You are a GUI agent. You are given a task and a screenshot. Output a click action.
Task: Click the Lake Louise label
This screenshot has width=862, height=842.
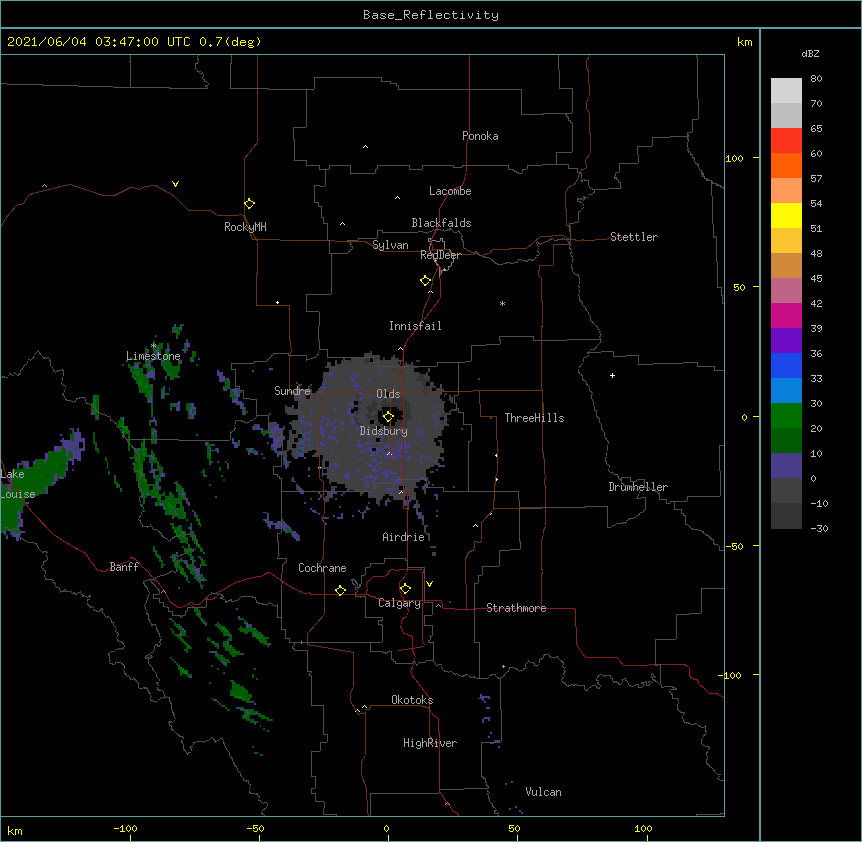coord(18,484)
